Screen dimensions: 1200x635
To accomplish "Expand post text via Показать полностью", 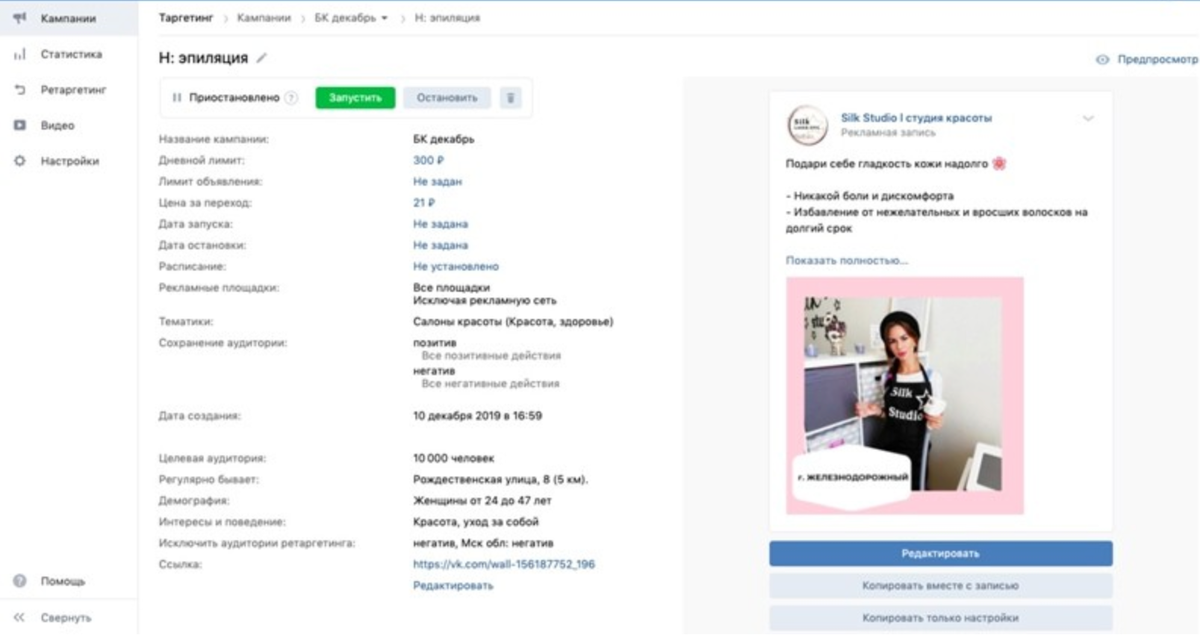I will tap(847, 260).
